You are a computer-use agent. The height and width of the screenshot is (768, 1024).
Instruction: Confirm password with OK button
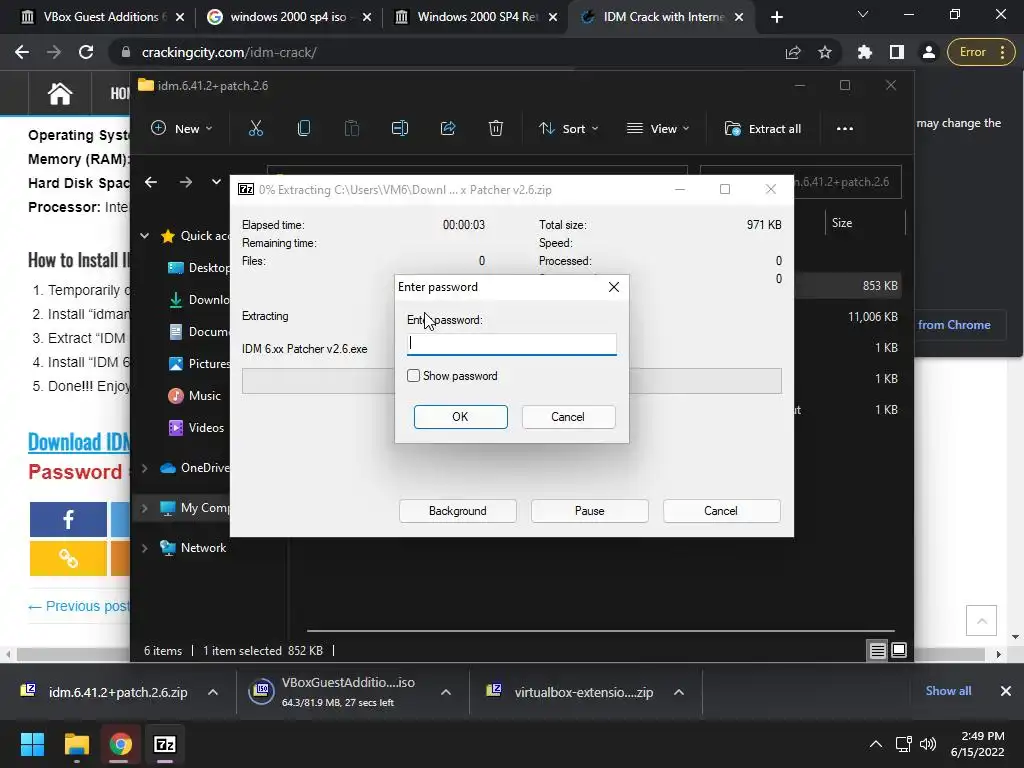(x=460, y=417)
